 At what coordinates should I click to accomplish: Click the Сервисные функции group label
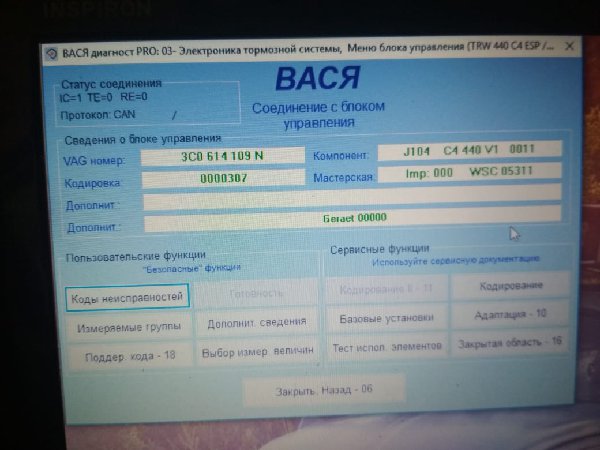(x=380, y=249)
